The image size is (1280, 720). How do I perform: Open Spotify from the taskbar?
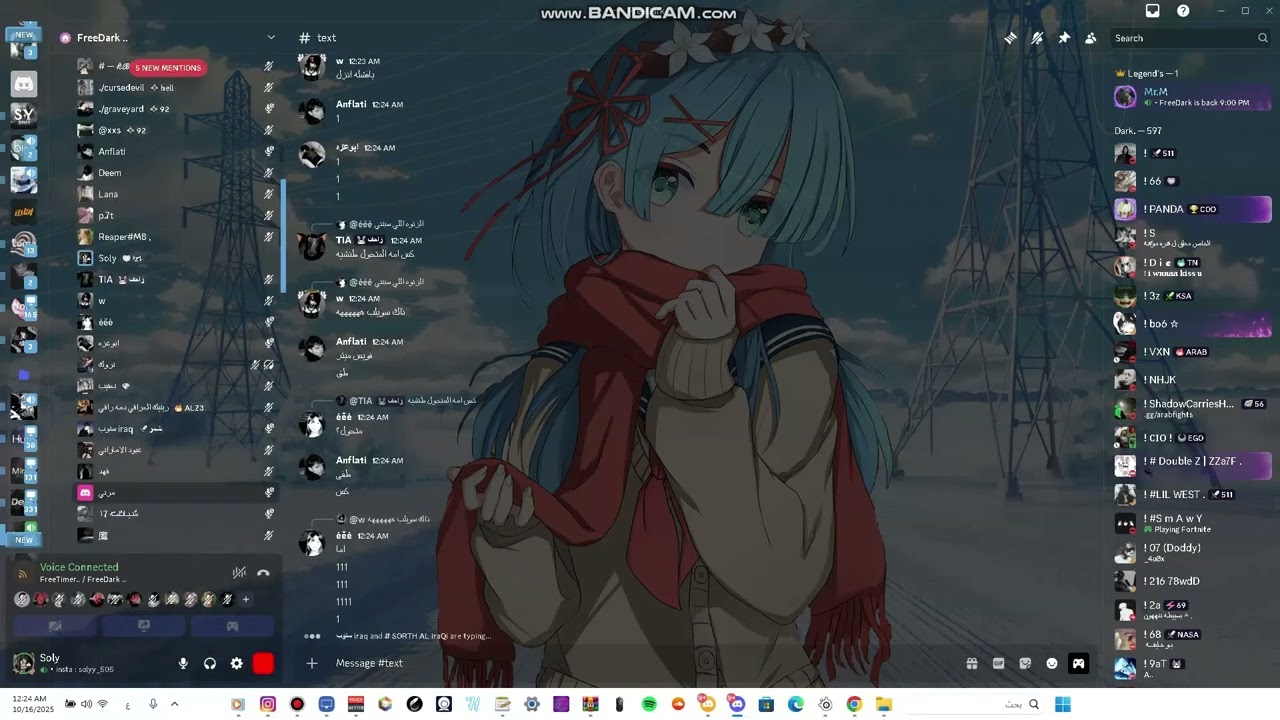point(649,704)
